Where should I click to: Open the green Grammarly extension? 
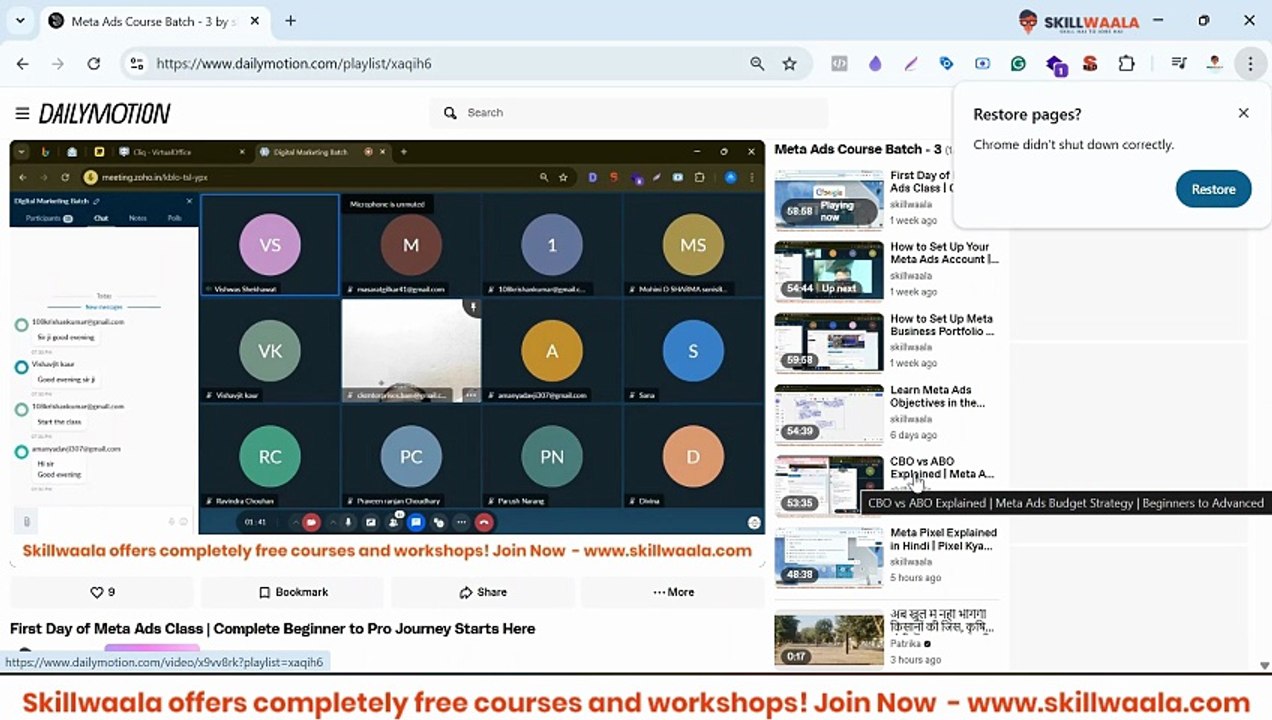point(1018,63)
